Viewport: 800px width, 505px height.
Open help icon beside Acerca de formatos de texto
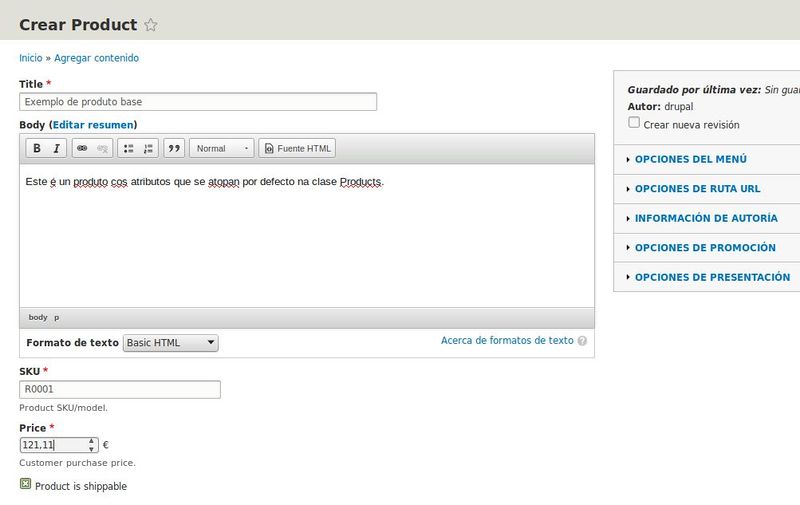(x=582, y=341)
